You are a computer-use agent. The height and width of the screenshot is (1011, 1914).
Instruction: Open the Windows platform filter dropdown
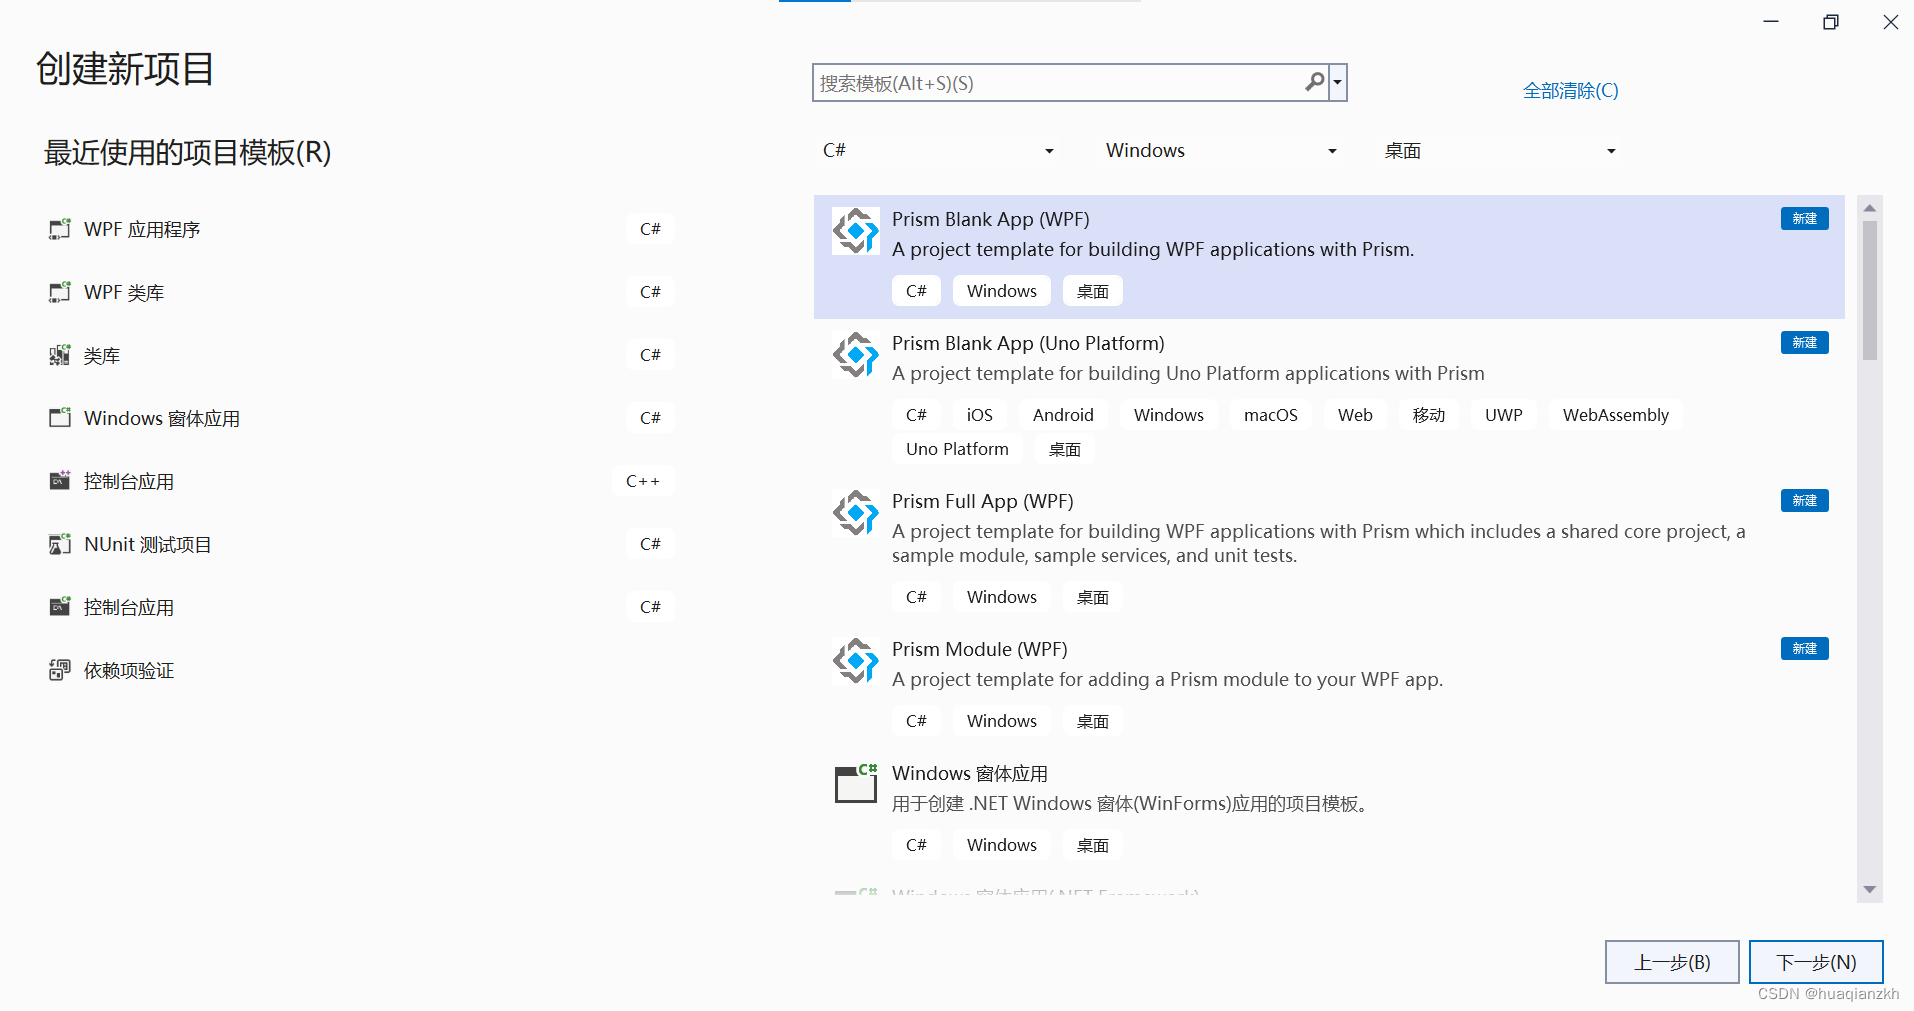point(1221,151)
